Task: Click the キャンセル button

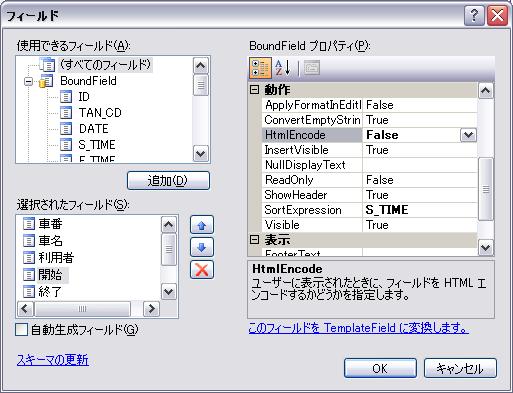Action: click(460, 368)
